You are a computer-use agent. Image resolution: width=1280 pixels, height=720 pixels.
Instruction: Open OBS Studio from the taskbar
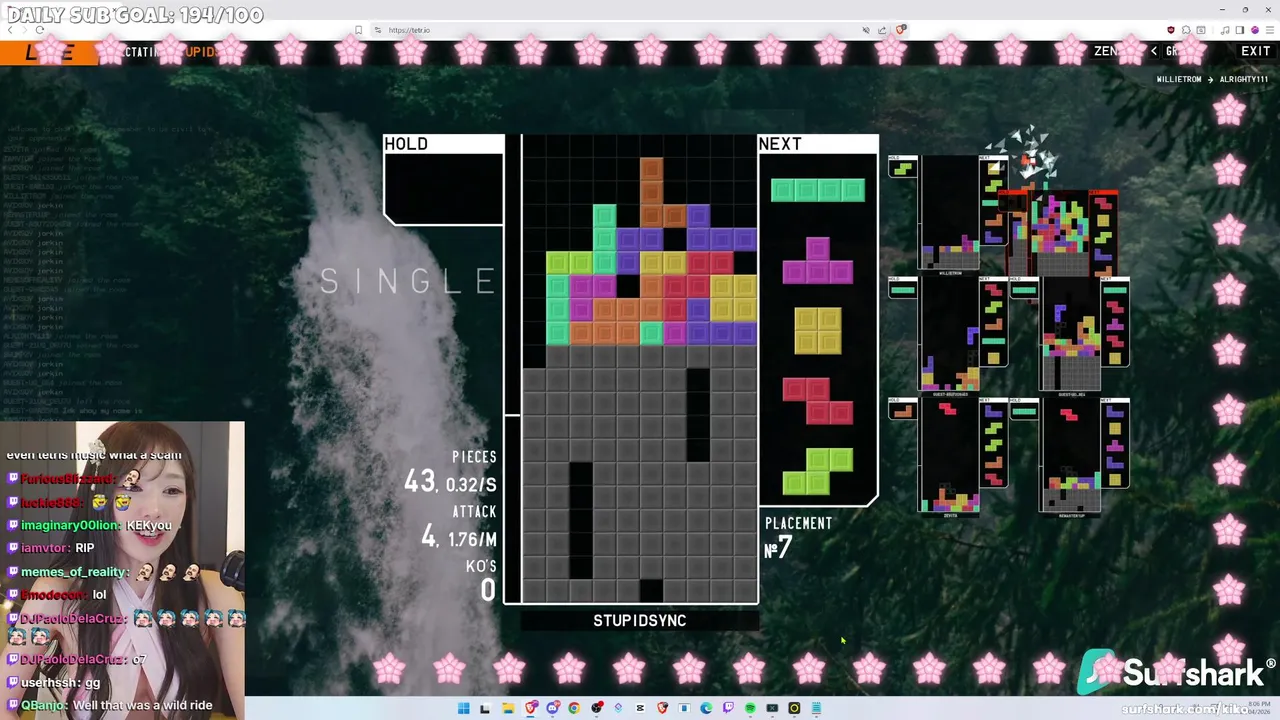click(596, 708)
